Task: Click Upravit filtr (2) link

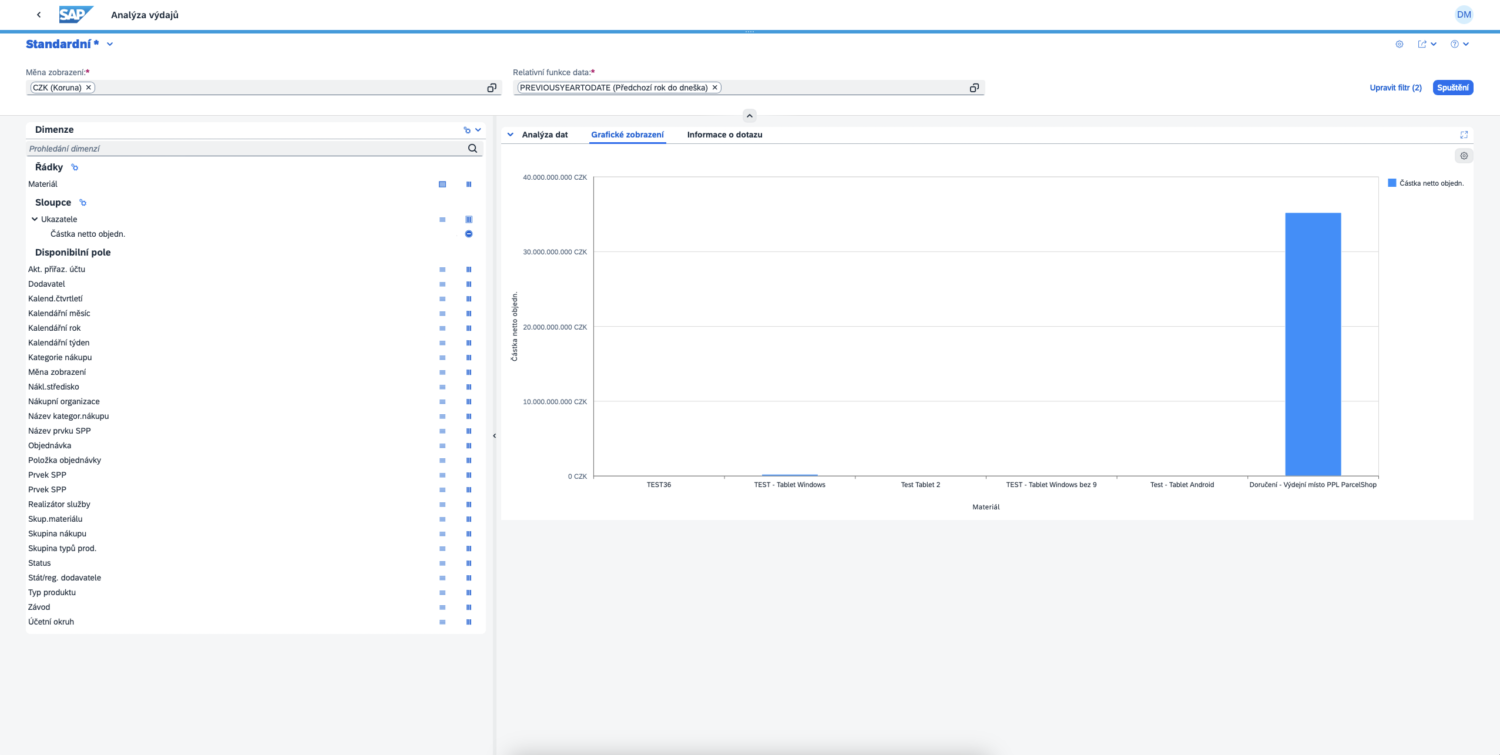Action: click(1395, 88)
